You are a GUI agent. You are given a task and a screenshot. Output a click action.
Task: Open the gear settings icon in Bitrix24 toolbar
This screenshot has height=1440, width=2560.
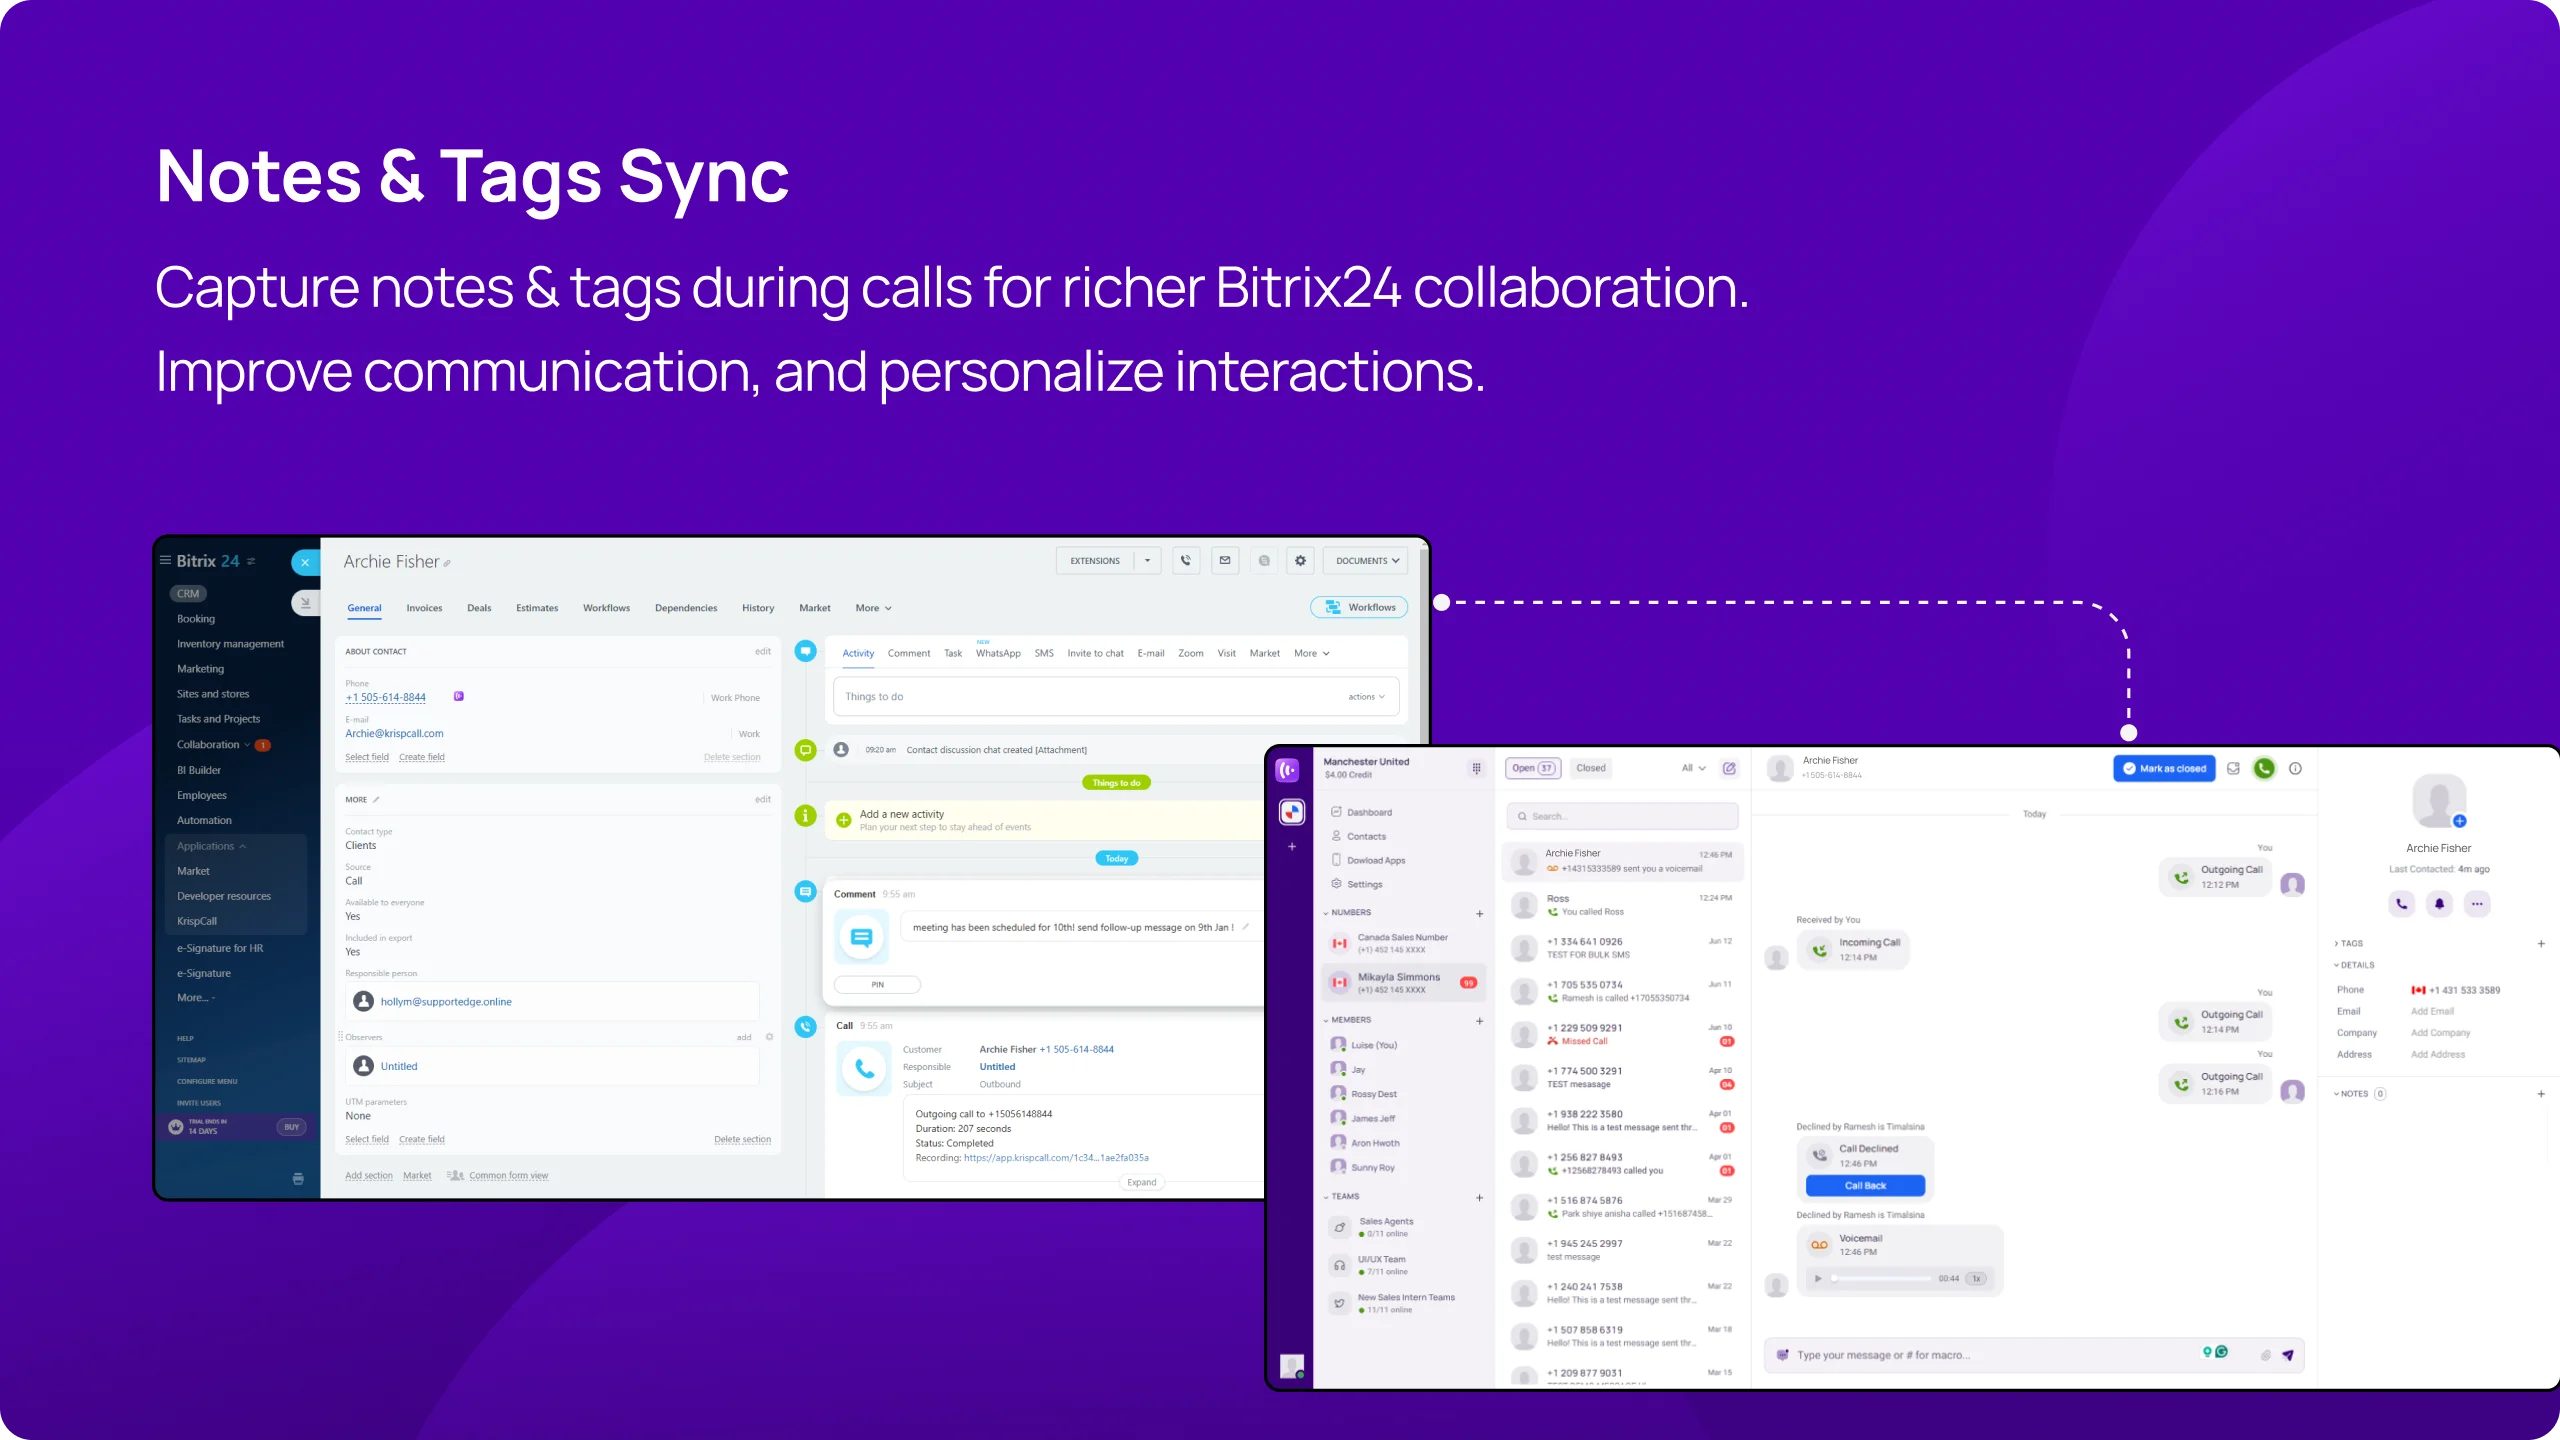[x=1300, y=561]
